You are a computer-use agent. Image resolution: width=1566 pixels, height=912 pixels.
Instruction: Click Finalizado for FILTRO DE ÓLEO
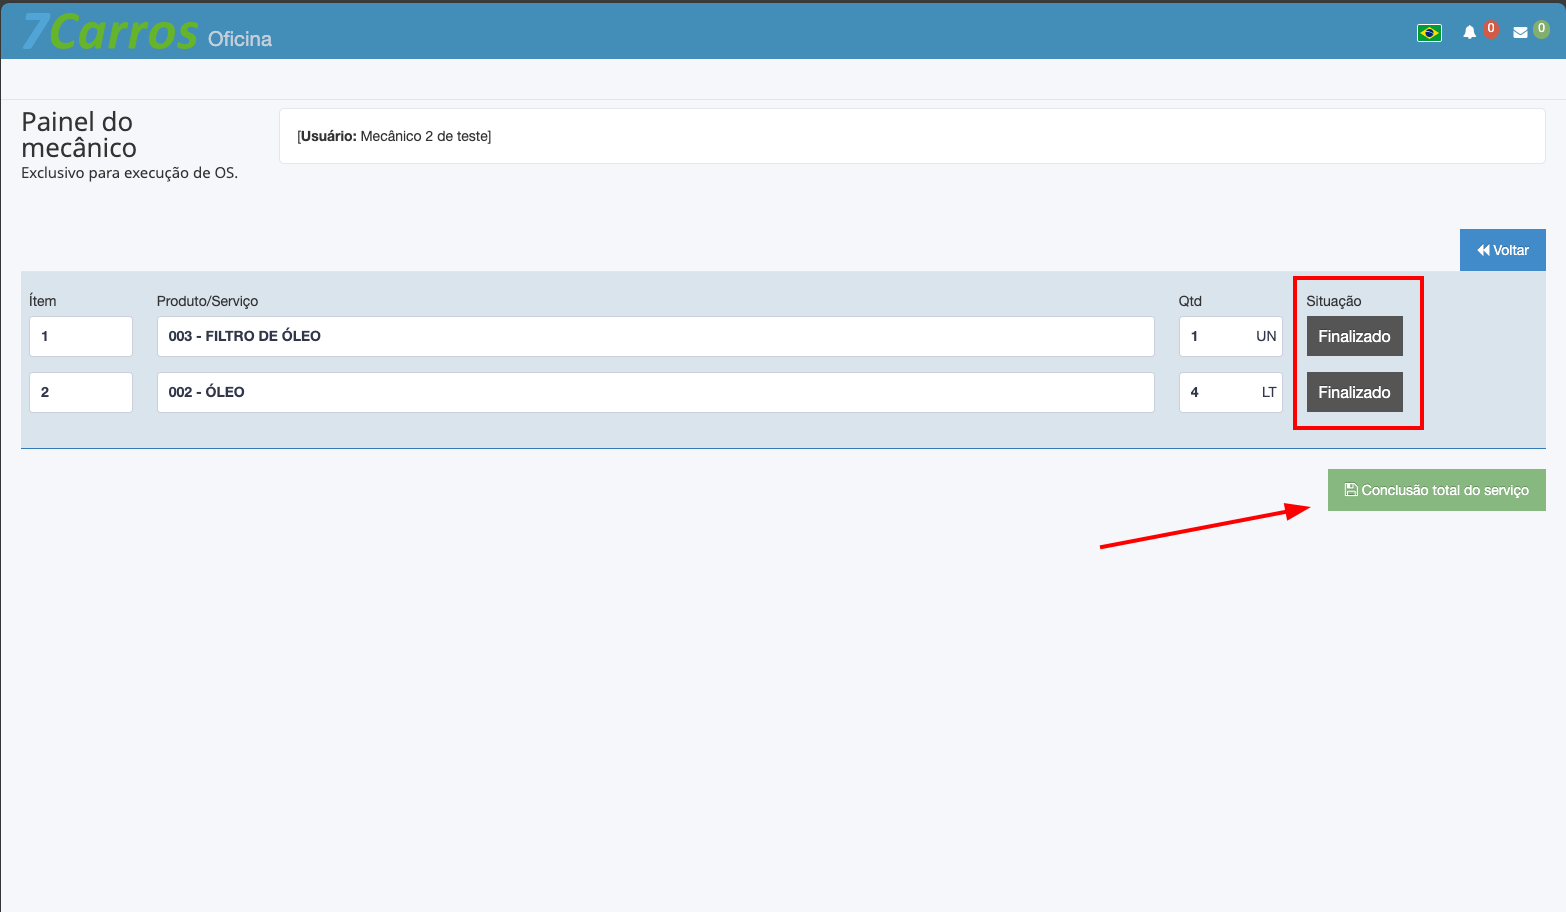(1354, 336)
